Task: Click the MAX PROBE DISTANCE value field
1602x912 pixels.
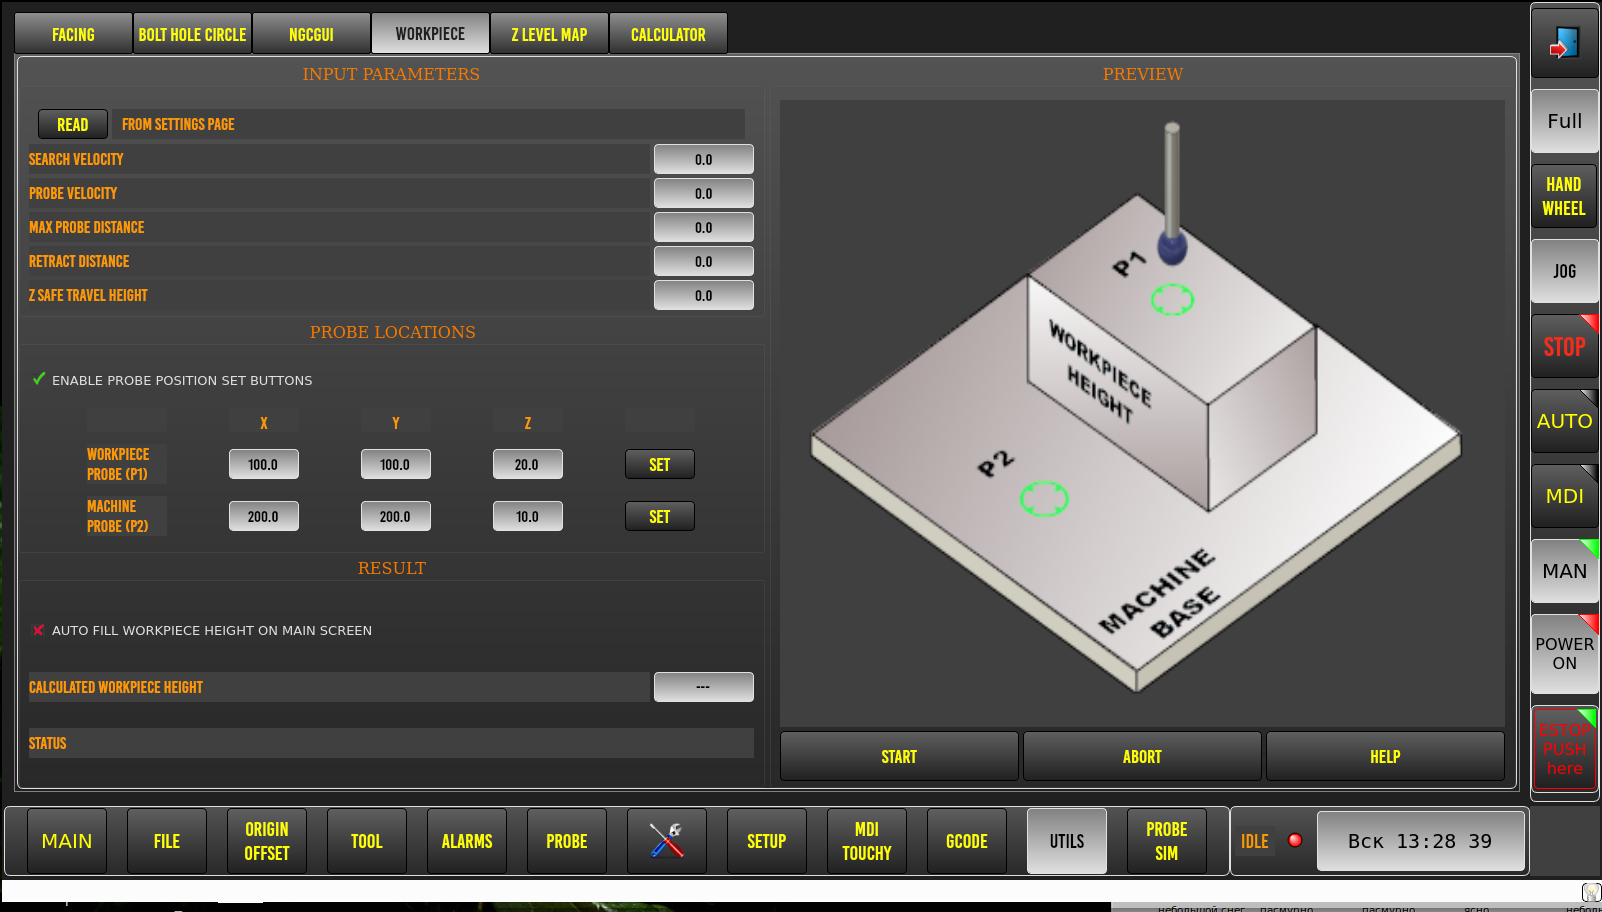Action: (704, 227)
